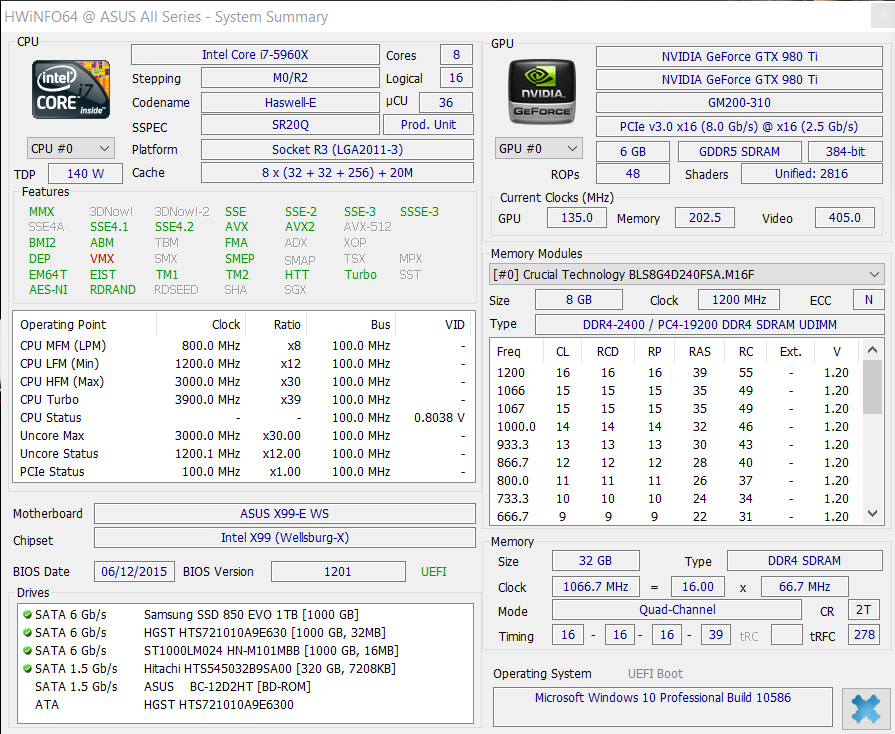Click the BIOS Date field 06/12/2015
895x734 pixels.
click(x=134, y=572)
